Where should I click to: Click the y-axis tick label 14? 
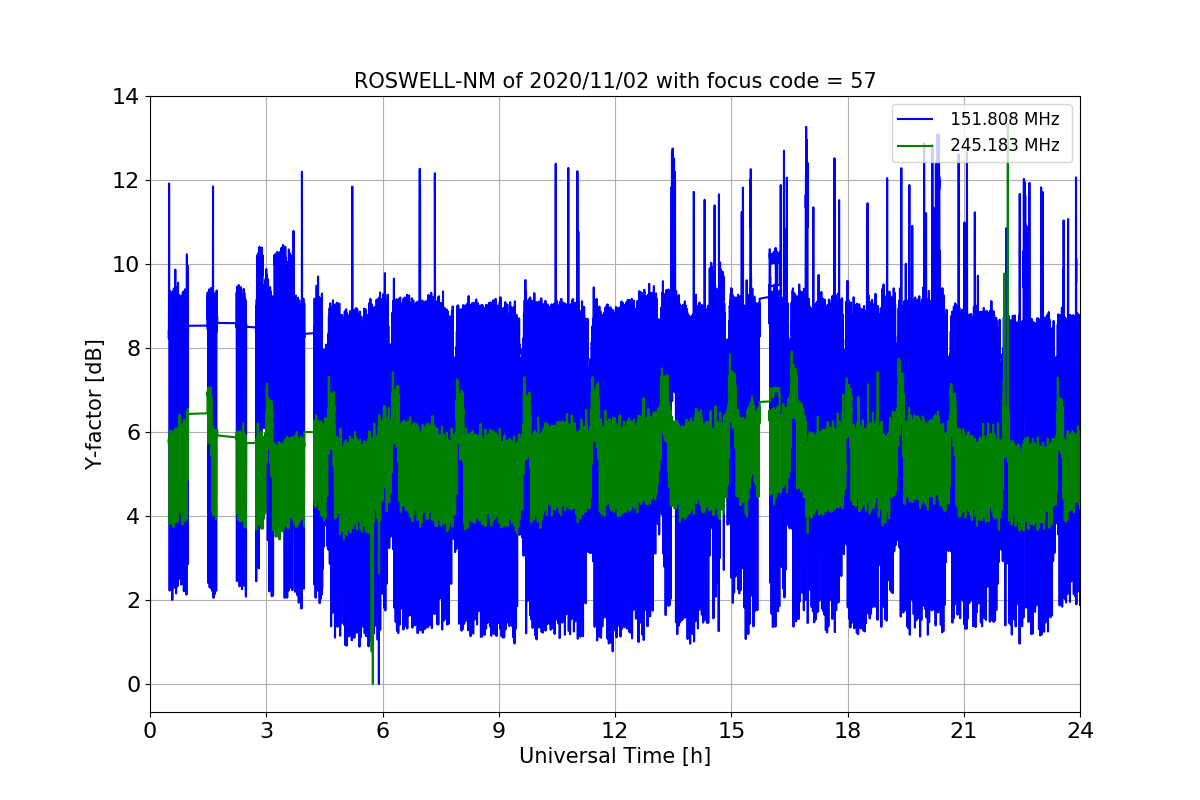coord(126,97)
